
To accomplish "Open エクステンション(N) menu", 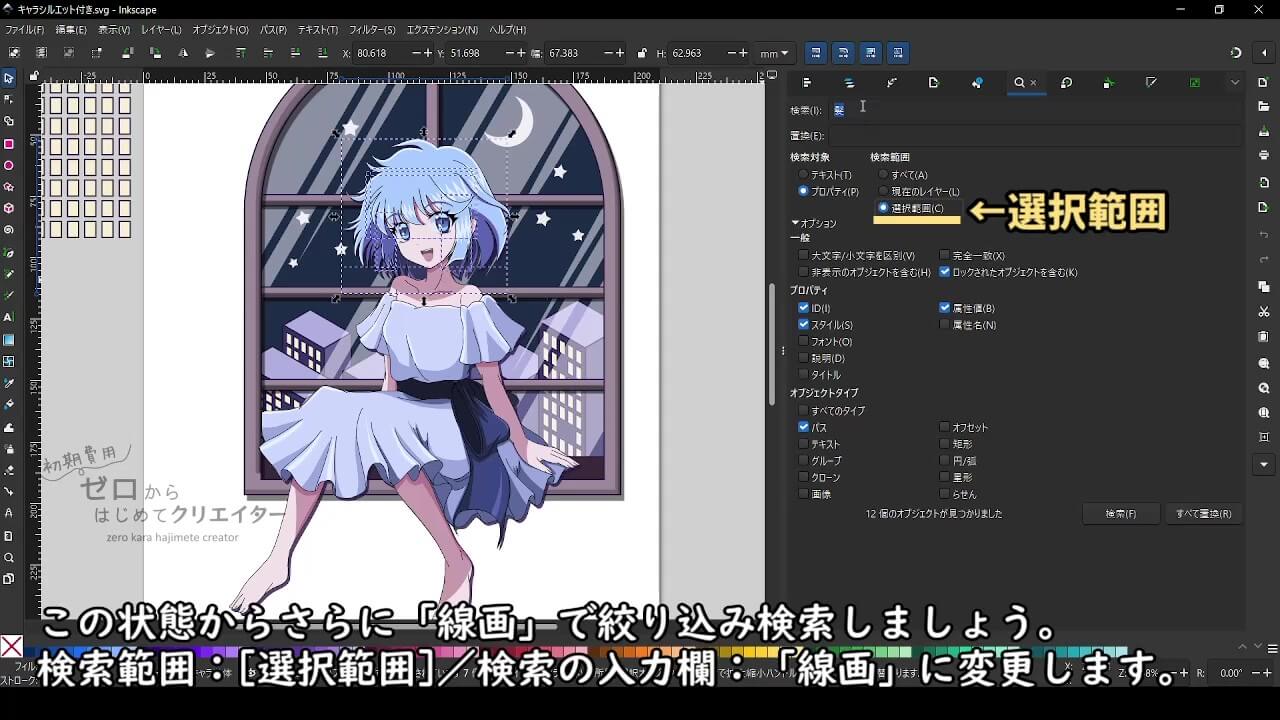I will (443, 30).
